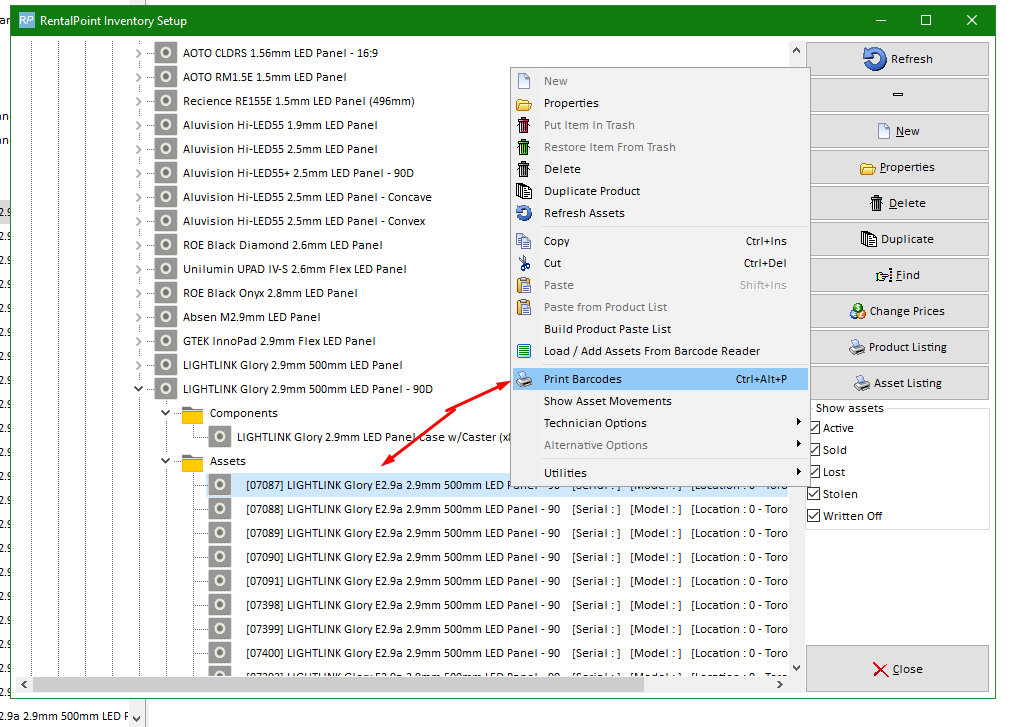Click the Product Listing button
The width and height of the screenshot is (1019, 727).
click(897, 348)
